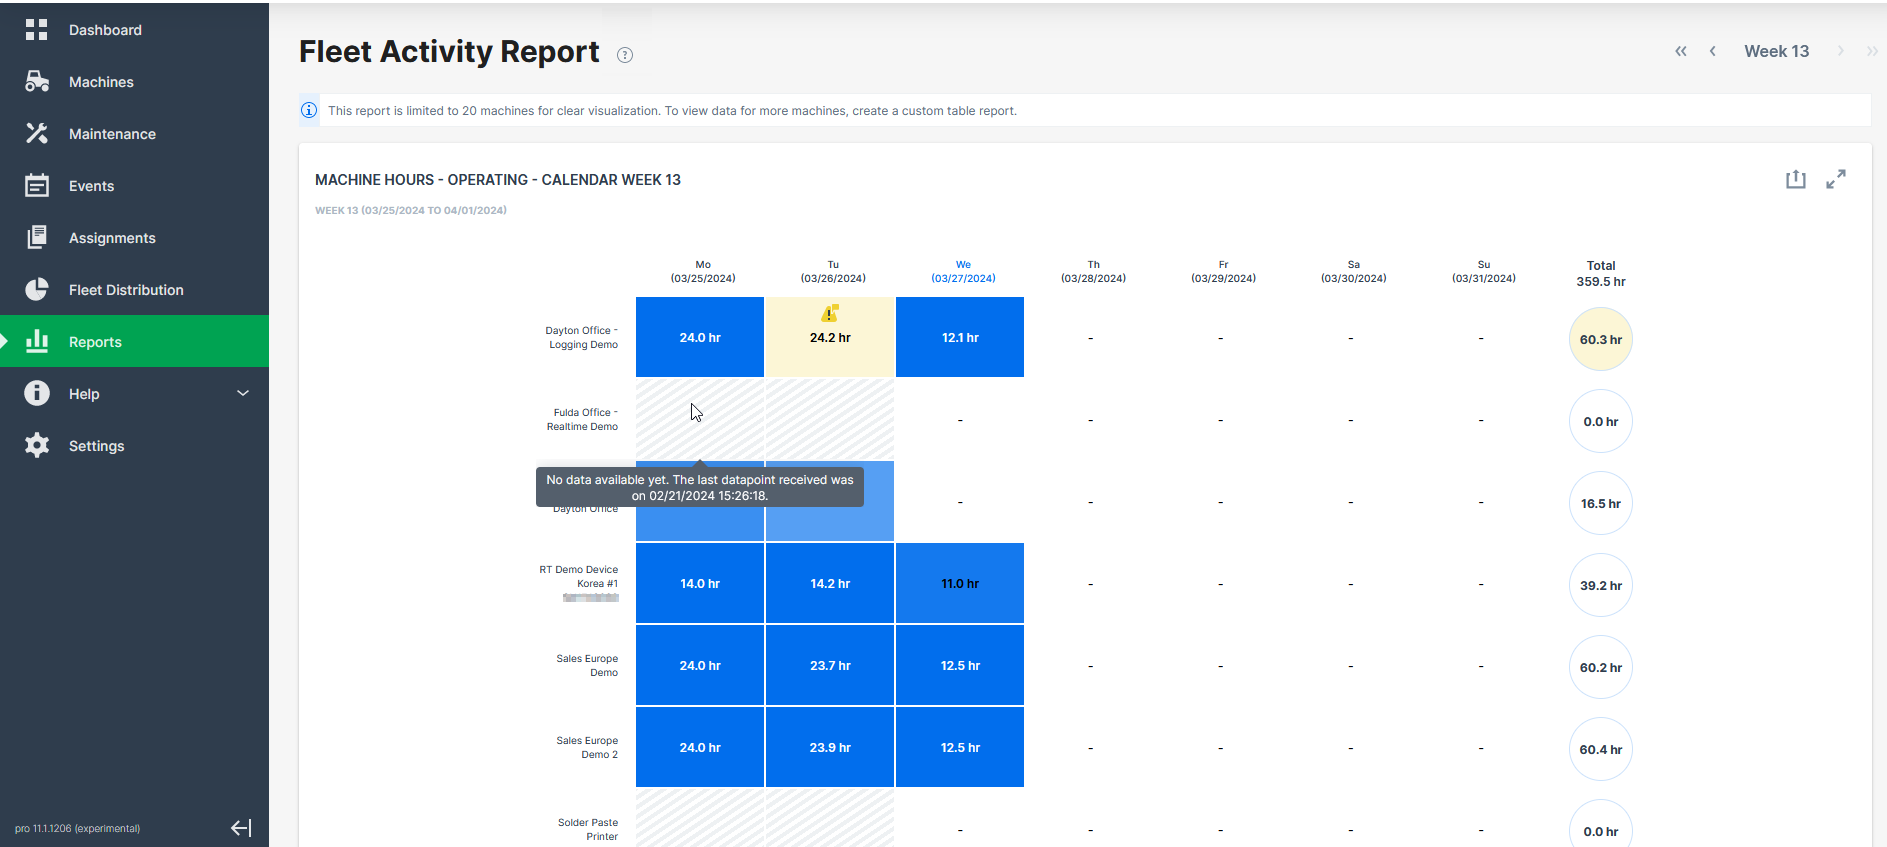Click the 60.3 hr total circle
1887x847 pixels.
1600,339
